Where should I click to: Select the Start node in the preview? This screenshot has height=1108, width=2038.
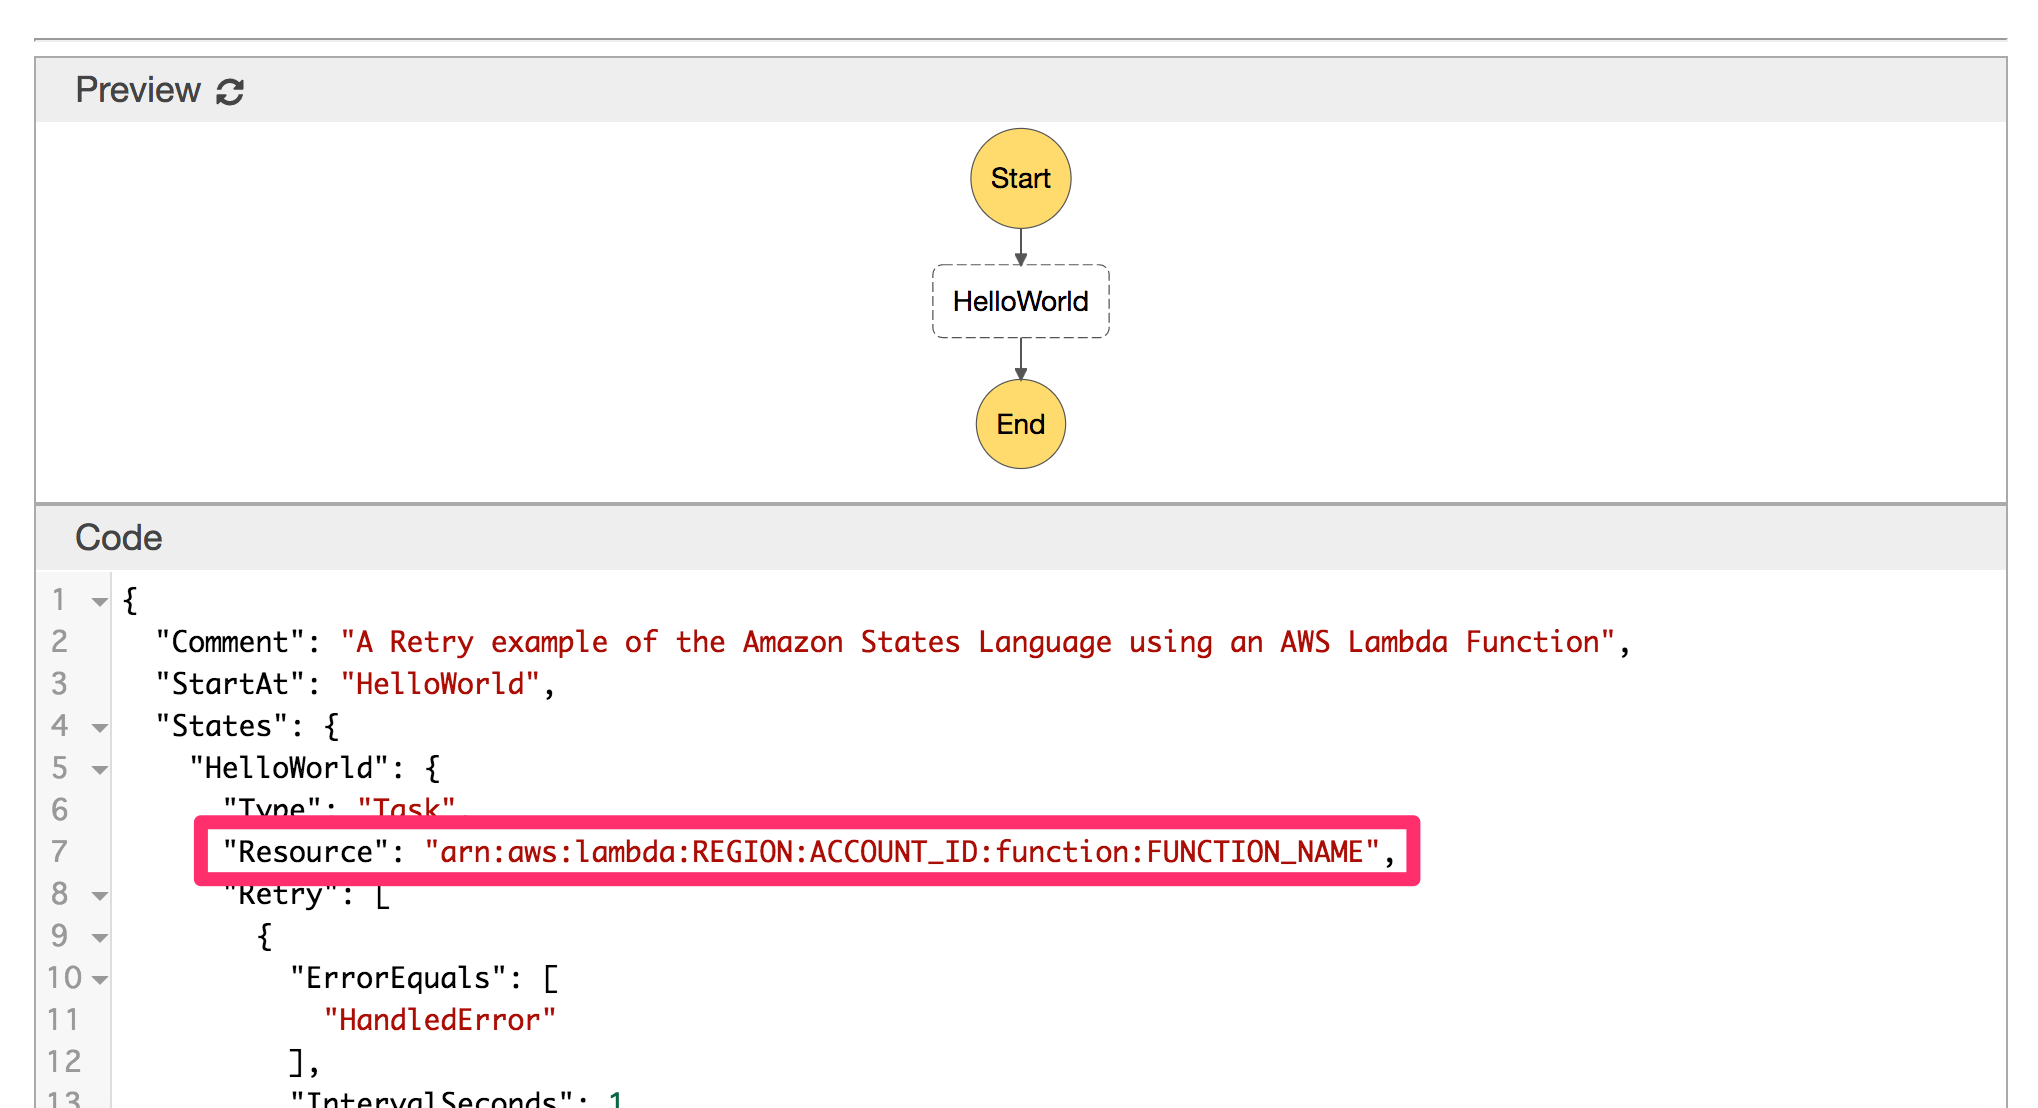[1019, 178]
